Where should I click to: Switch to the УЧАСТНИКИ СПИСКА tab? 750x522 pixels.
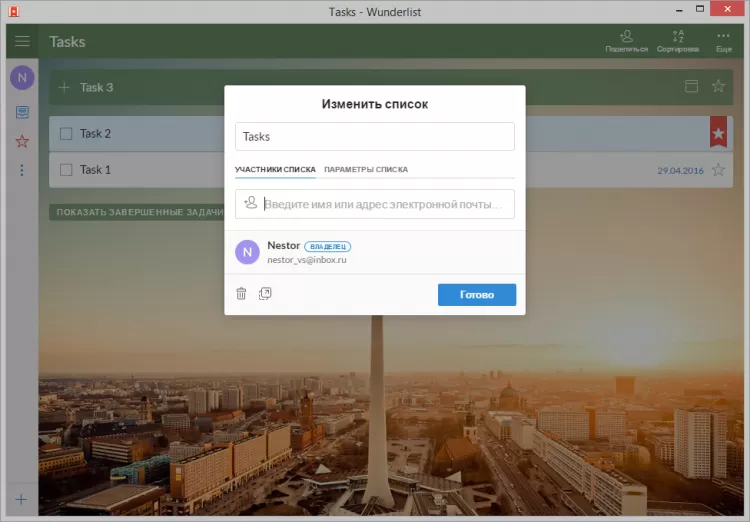pos(275,169)
